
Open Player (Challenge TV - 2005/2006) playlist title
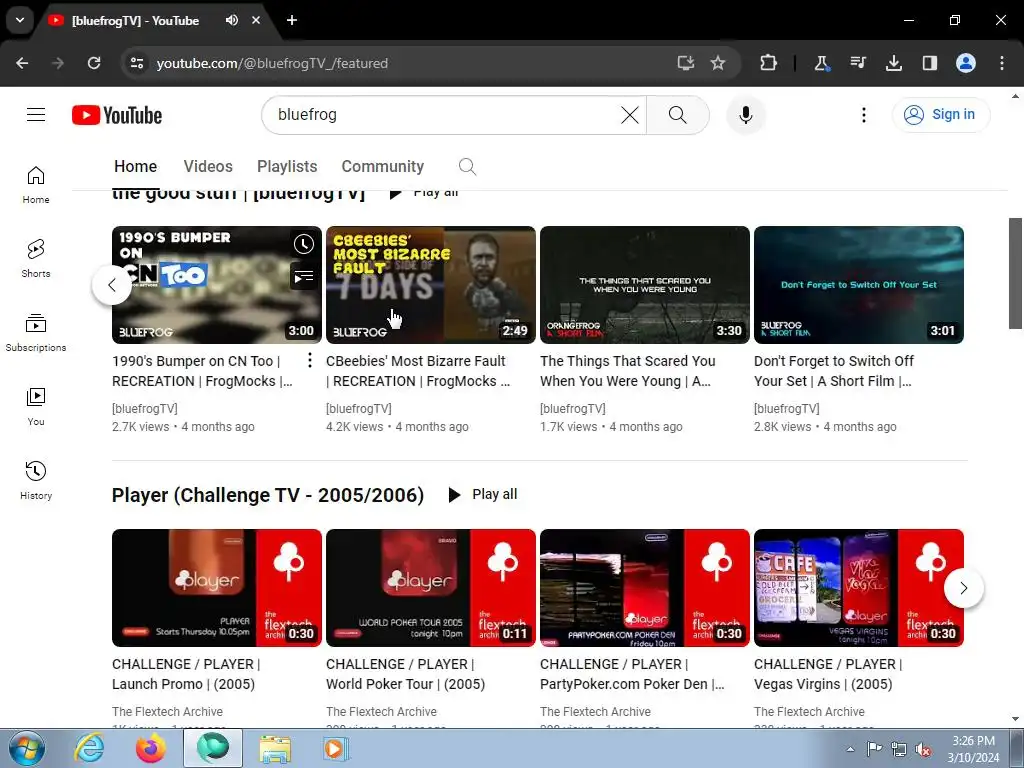click(268, 495)
